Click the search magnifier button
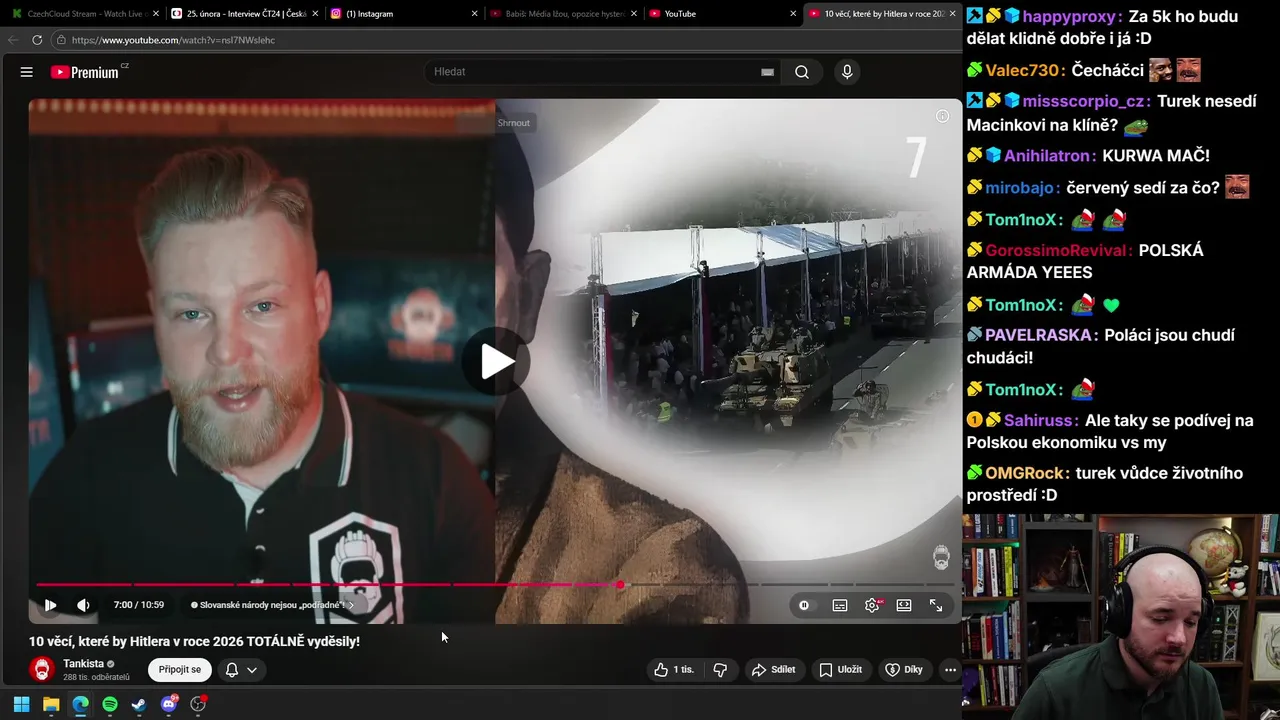Image resolution: width=1280 pixels, height=720 pixels. [x=802, y=72]
